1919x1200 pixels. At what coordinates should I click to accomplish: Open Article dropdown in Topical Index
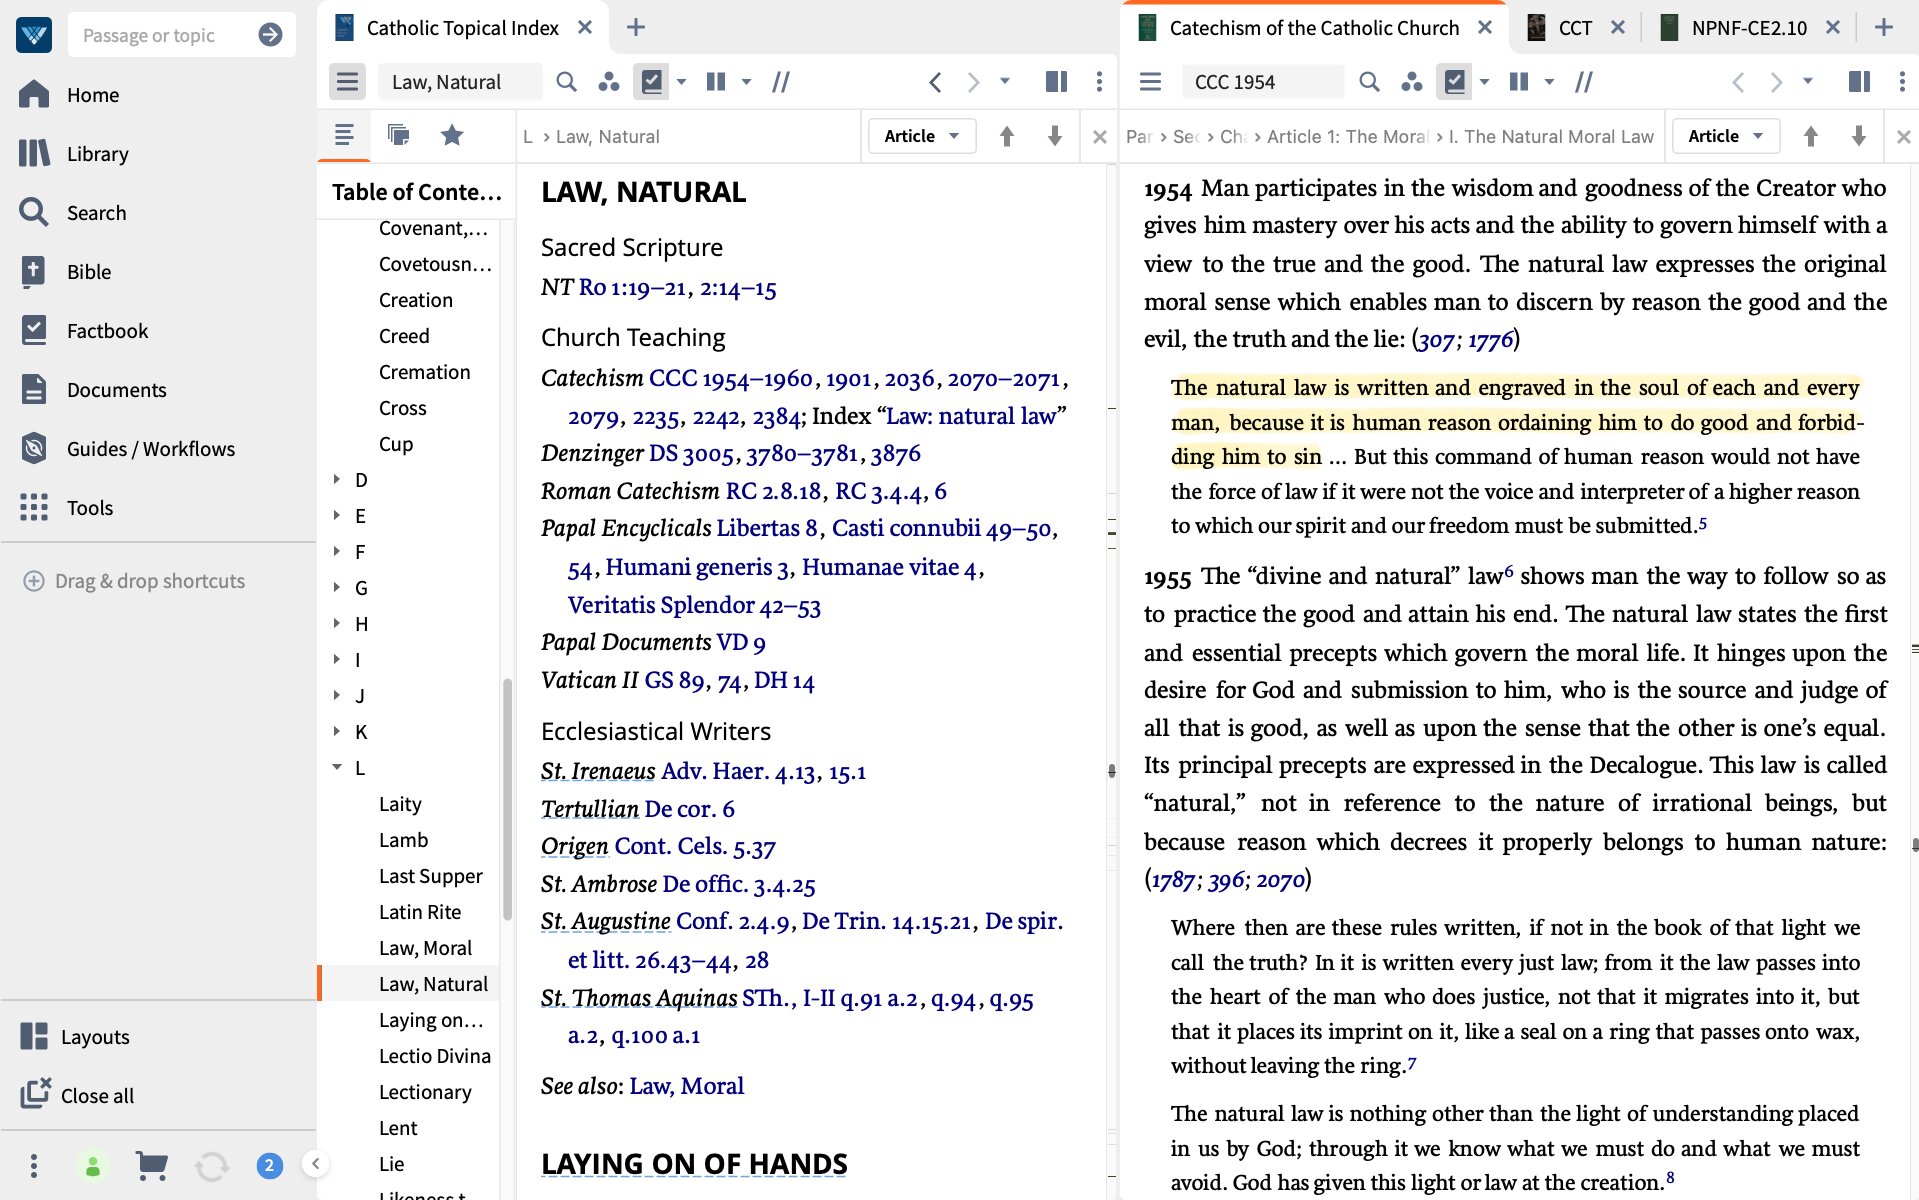921,136
